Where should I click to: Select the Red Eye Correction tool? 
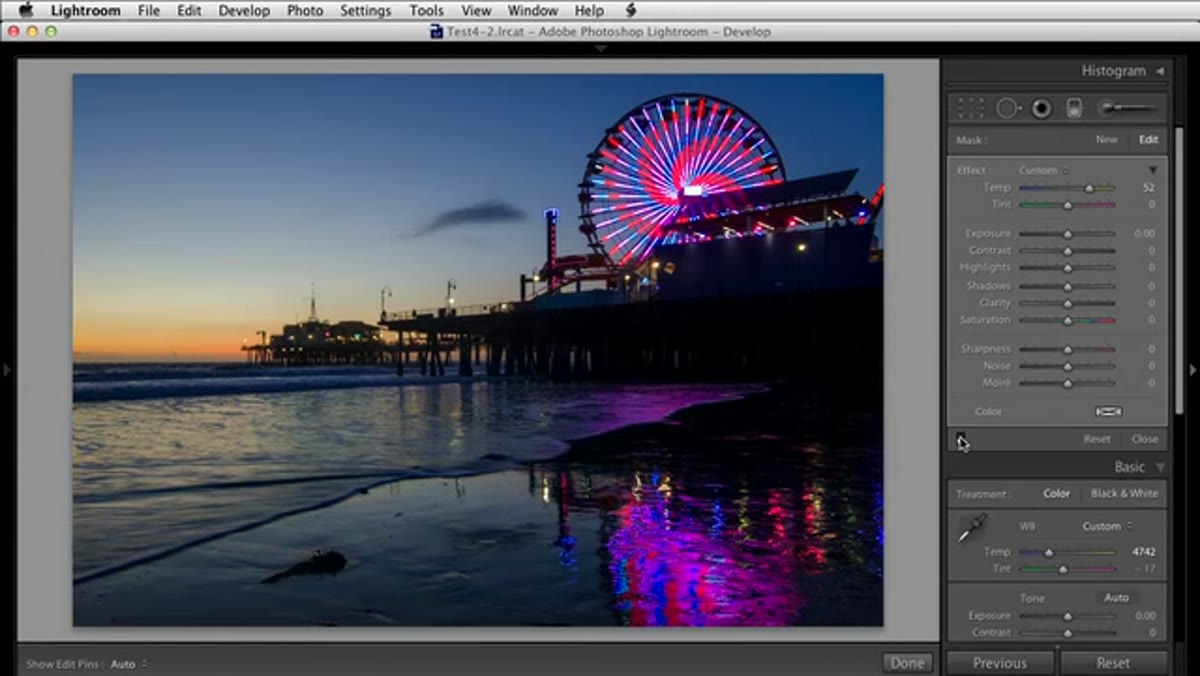[1041, 108]
